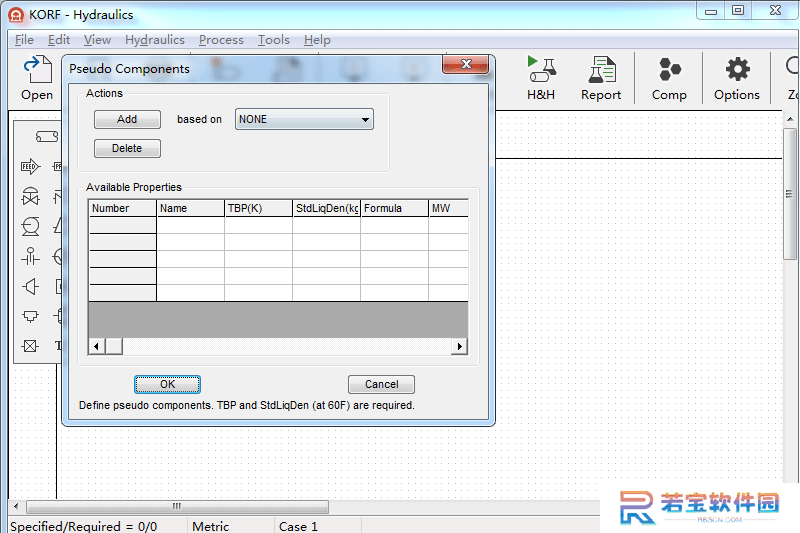This screenshot has width=800, height=533.
Task: Click main canvas horizontal scrollbar thumb
Action: (x=177, y=506)
